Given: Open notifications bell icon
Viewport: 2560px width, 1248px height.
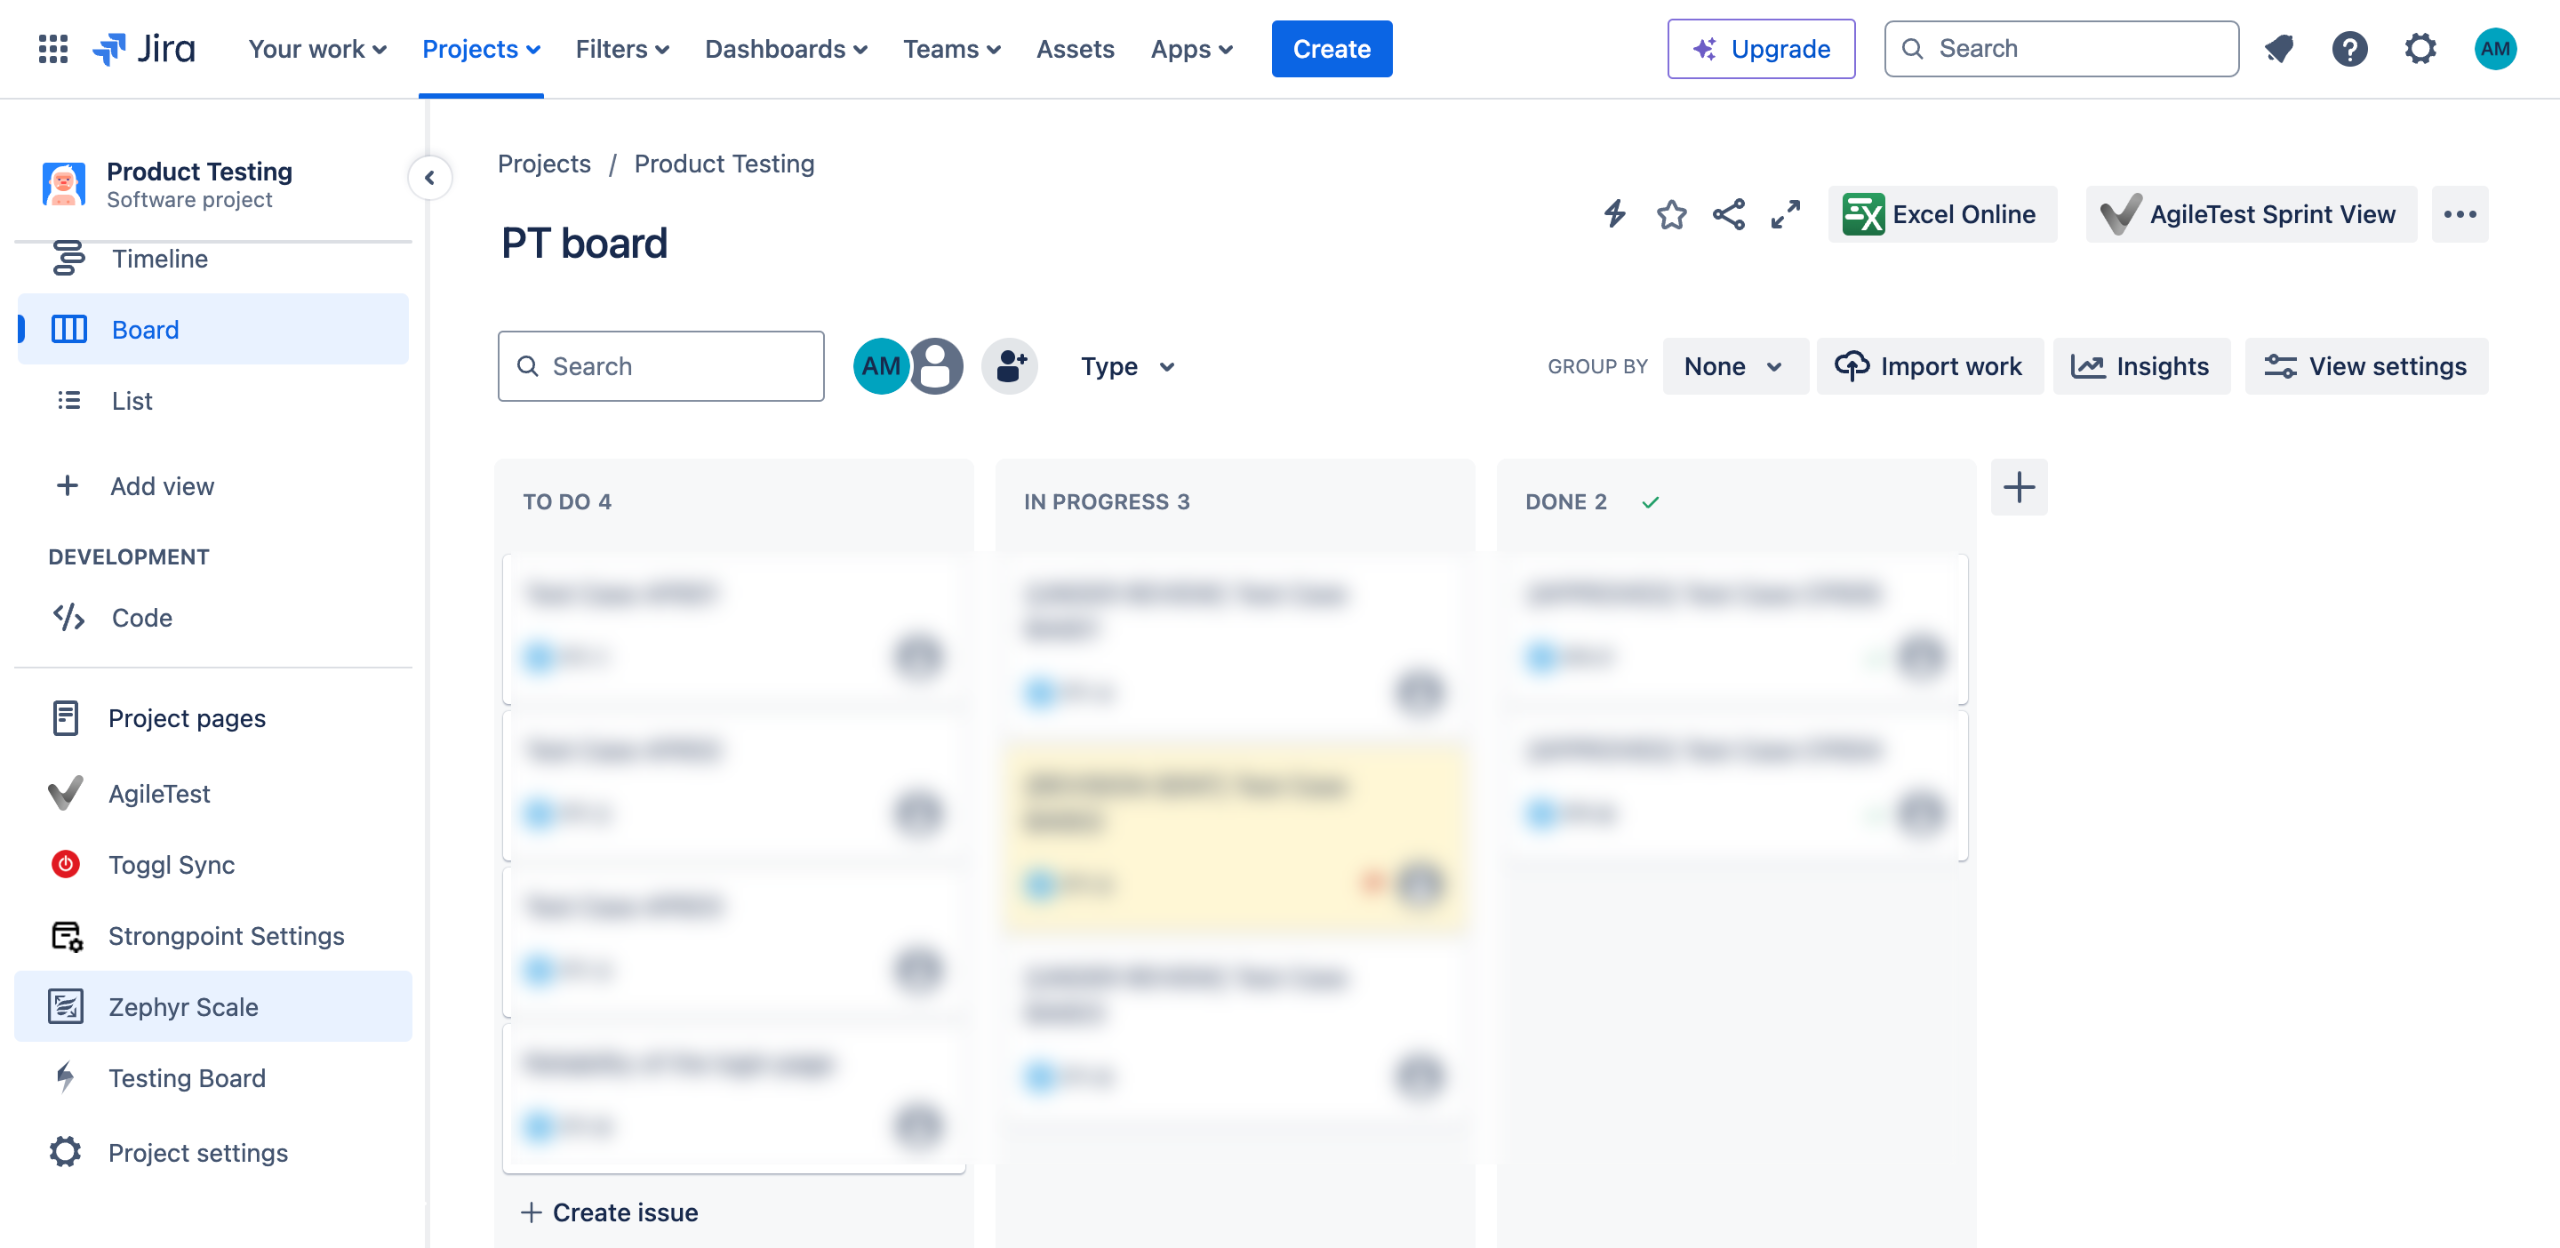Looking at the screenshot, I should point(2279,49).
